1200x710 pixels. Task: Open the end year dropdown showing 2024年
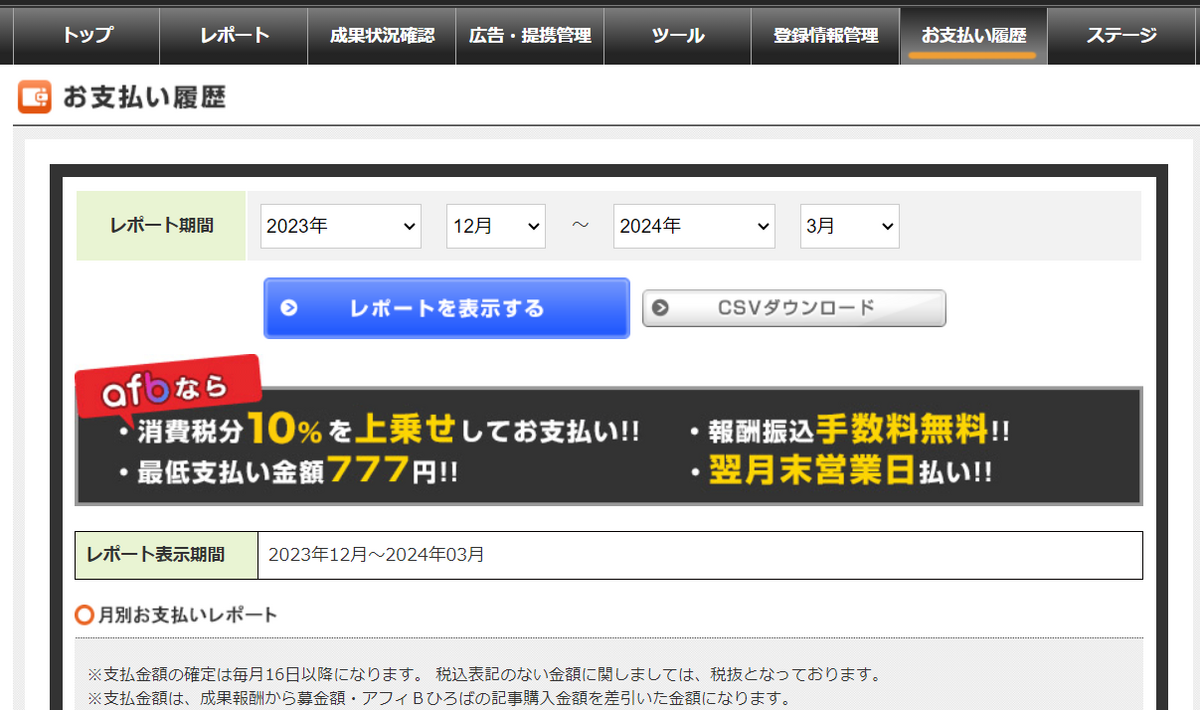(x=693, y=226)
